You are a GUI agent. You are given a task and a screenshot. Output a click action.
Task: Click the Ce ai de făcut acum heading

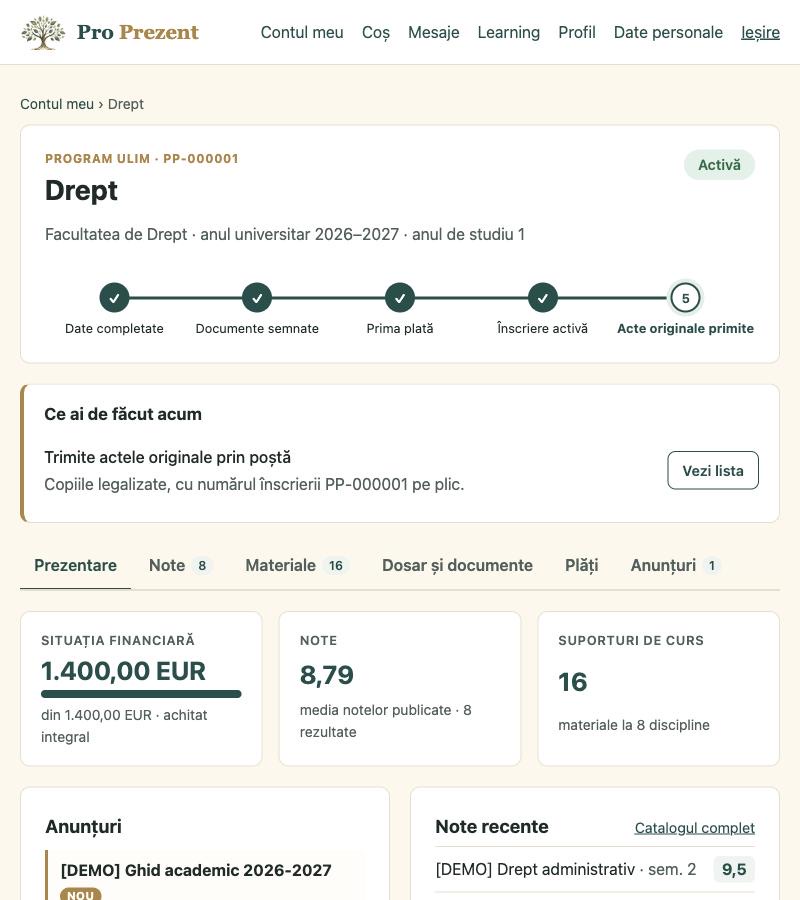(x=123, y=414)
